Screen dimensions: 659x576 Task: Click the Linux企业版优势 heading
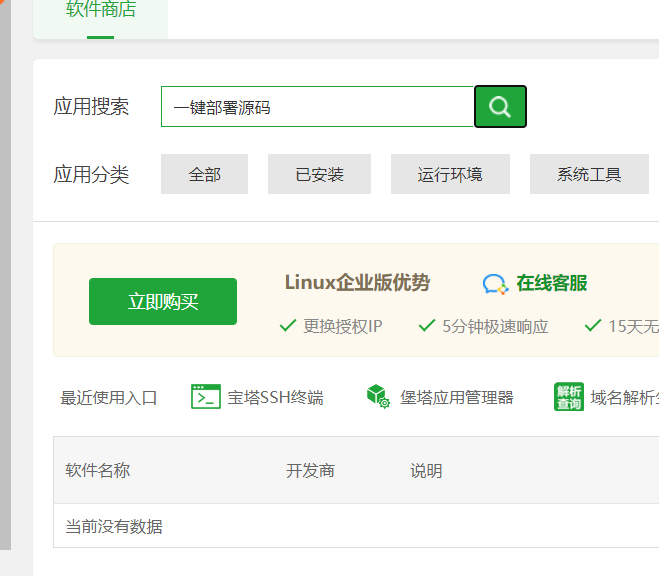(x=357, y=282)
